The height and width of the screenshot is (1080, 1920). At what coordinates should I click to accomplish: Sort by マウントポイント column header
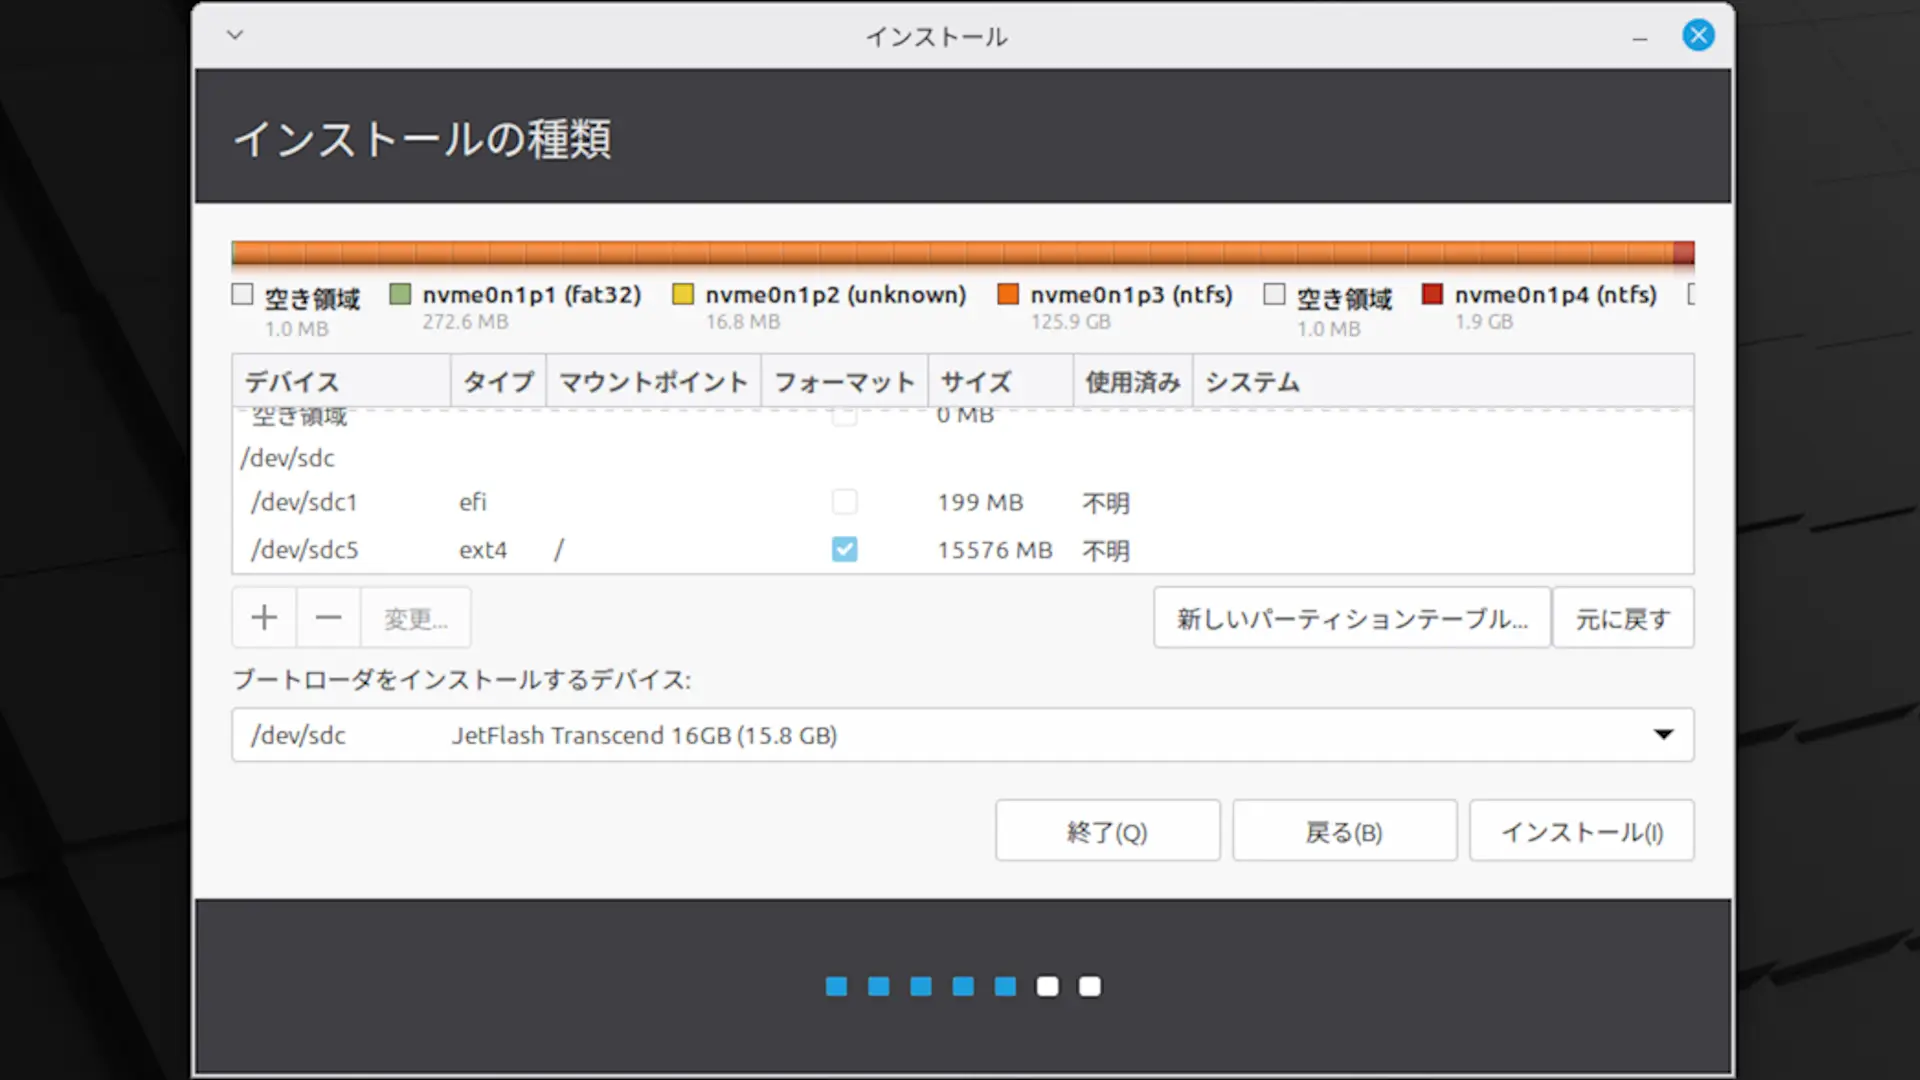pyautogui.click(x=653, y=382)
